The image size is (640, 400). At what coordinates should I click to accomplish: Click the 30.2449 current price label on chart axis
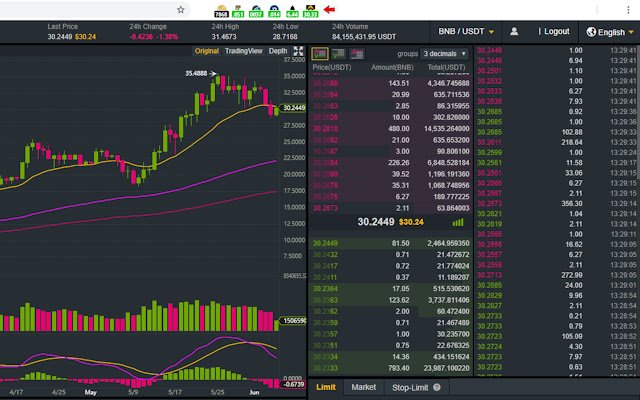click(x=293, y=108)
